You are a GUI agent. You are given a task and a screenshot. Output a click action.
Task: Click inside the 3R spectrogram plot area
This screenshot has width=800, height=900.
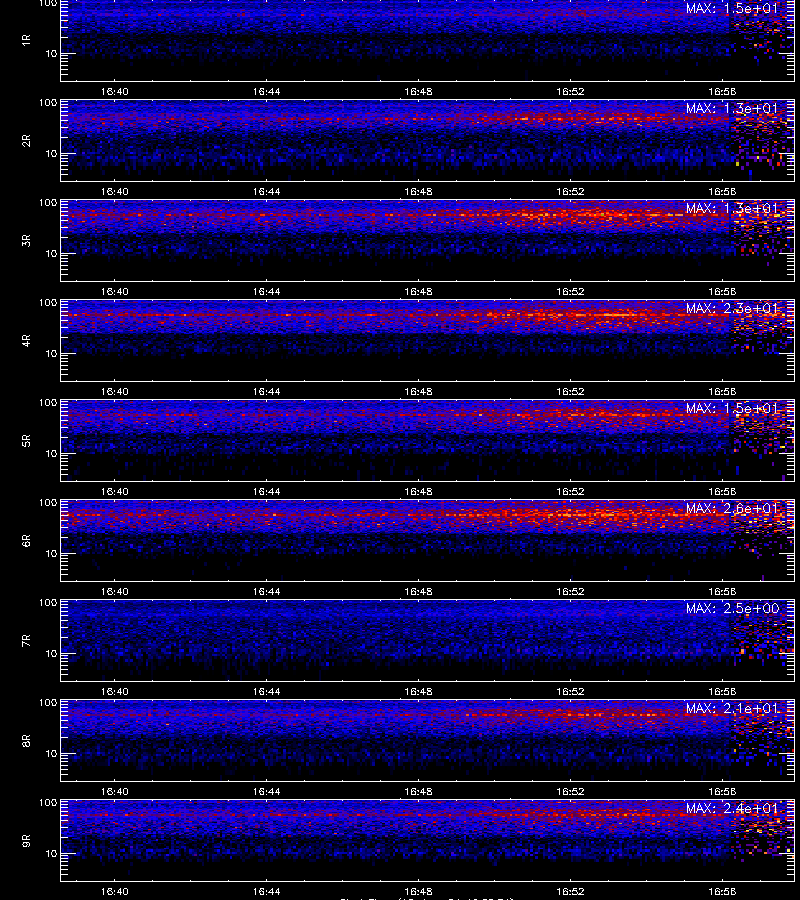pyautogui.click(x=427, y=240)
